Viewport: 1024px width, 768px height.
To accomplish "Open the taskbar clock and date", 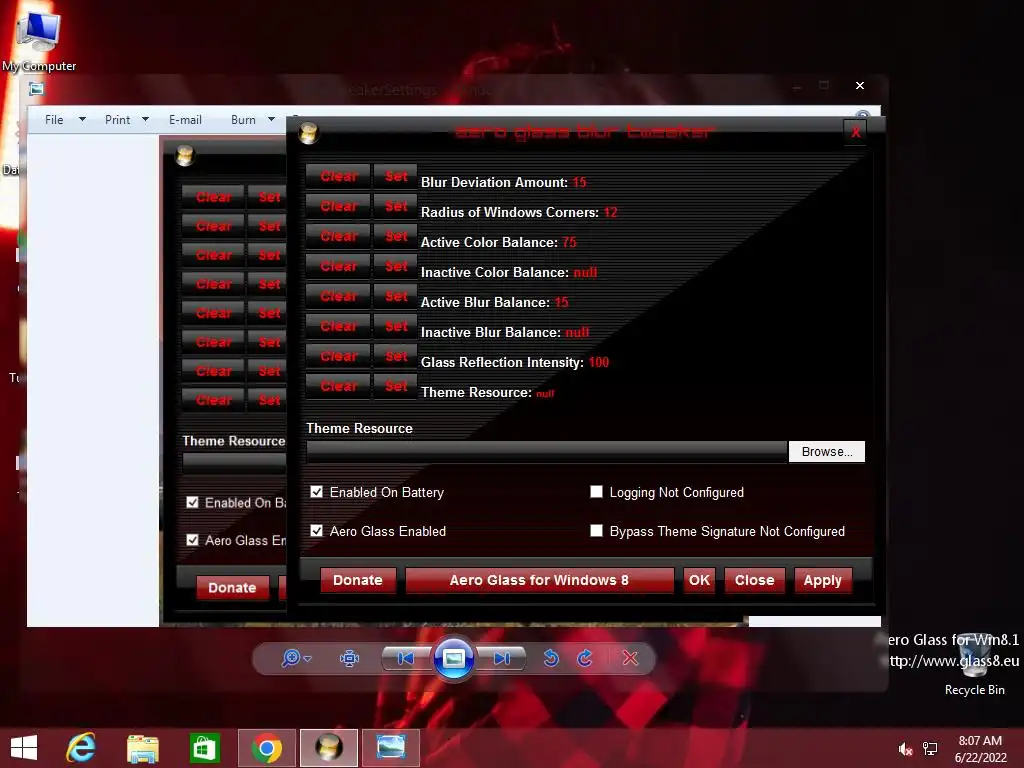I will click(980, 749).
